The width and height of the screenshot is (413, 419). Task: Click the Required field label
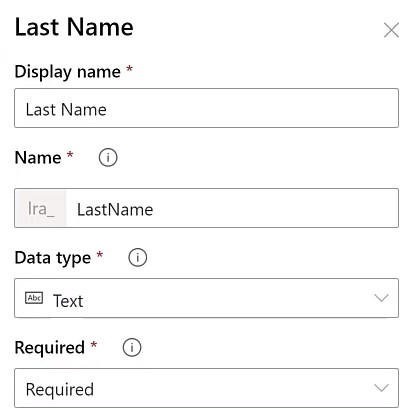point(50,348)
